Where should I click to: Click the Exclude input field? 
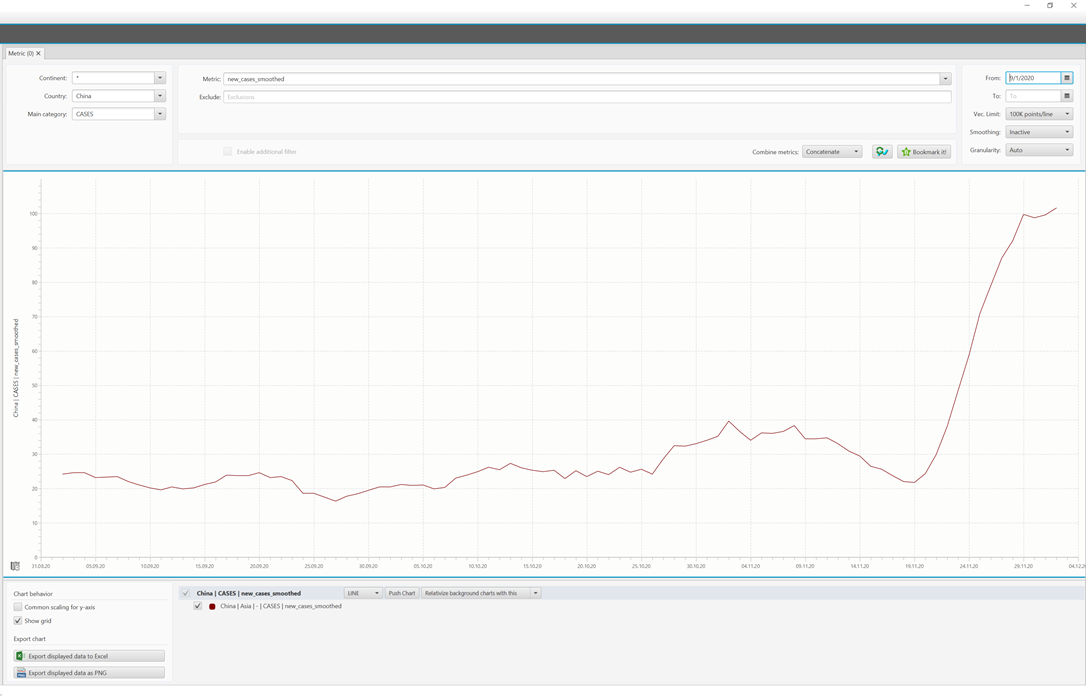(x=587, y=97)
